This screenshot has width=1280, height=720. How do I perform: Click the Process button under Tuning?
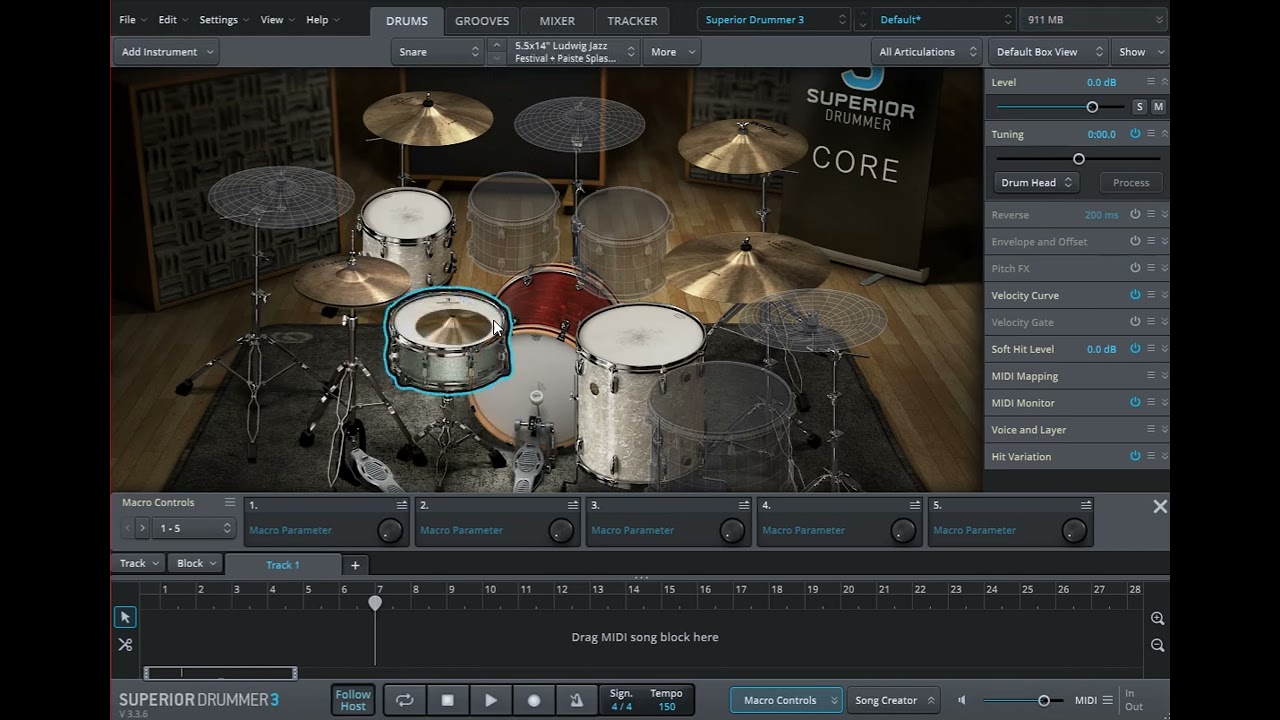tap(1131, 183)
